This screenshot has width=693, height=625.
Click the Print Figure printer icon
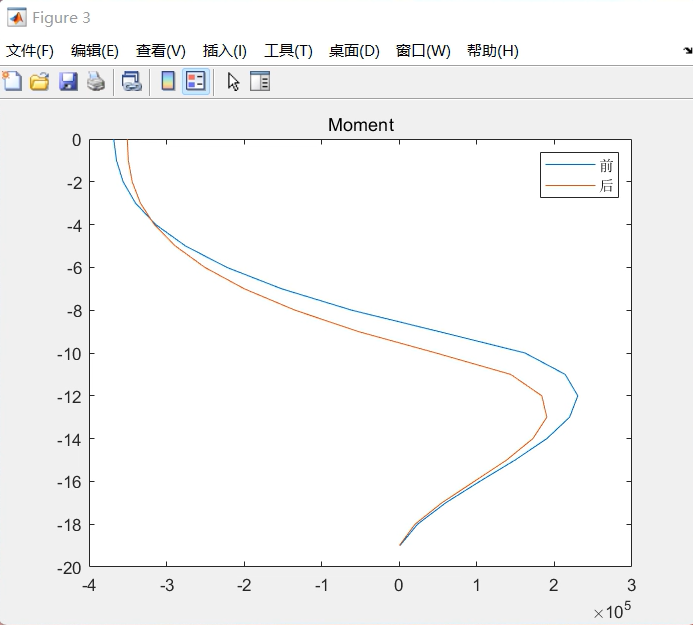point(96,82)
